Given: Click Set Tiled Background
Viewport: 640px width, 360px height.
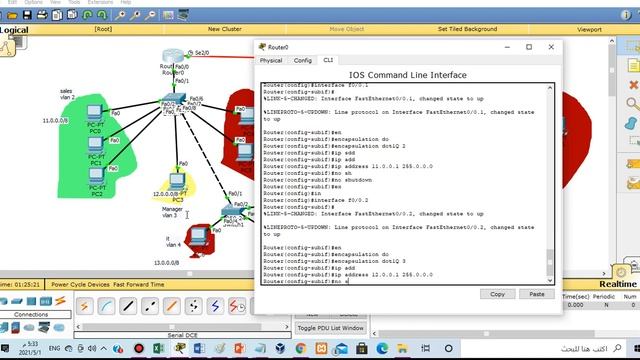Looking at the screenshot, I should click(x=467, y=29).
